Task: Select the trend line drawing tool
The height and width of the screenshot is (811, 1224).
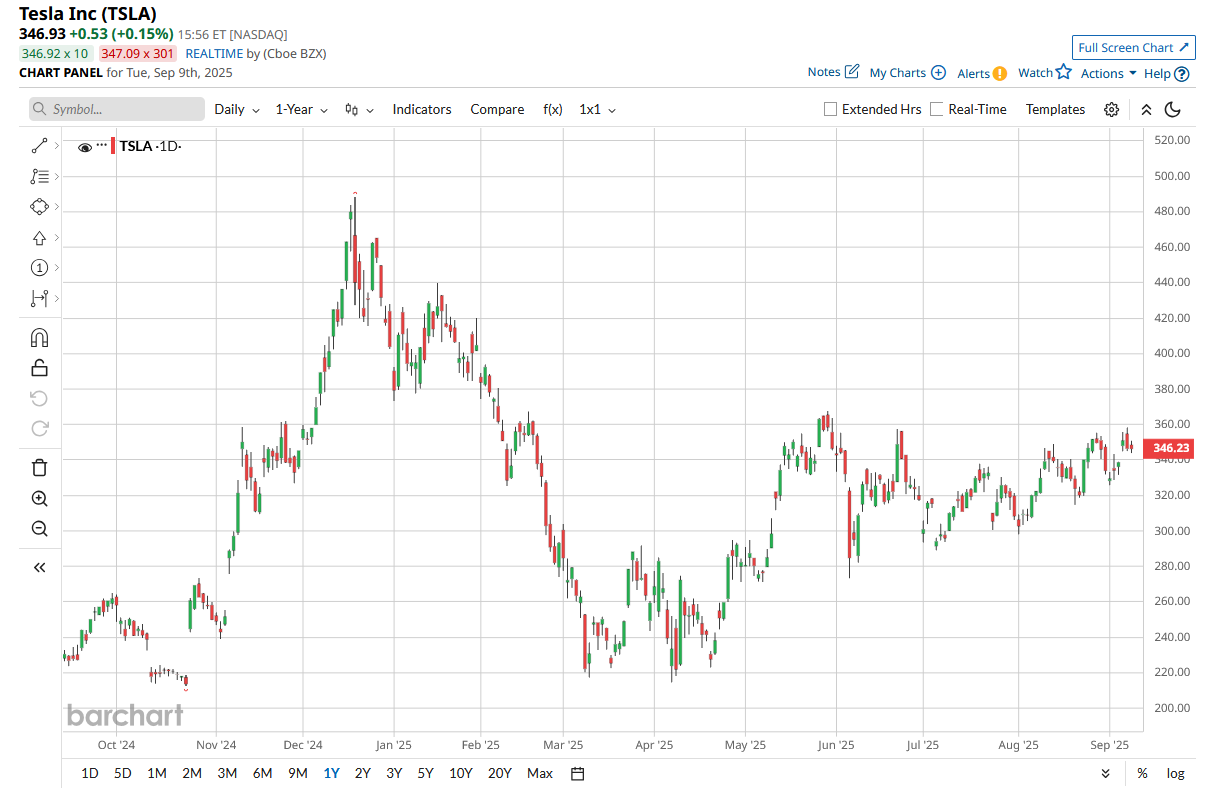Action: click(x=39, y=146)
